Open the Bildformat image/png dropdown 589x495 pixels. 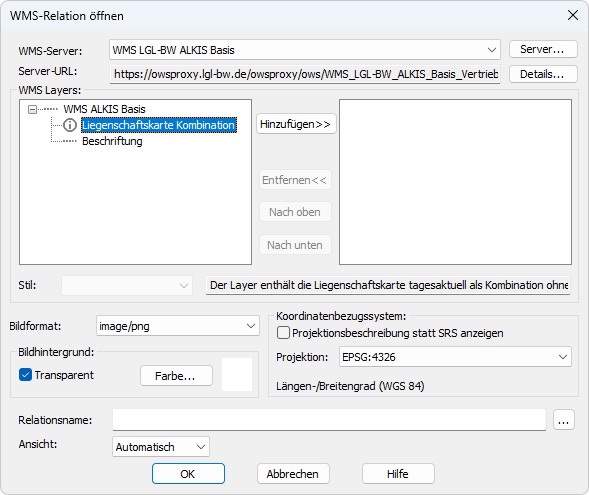click(x=178, y=326)
